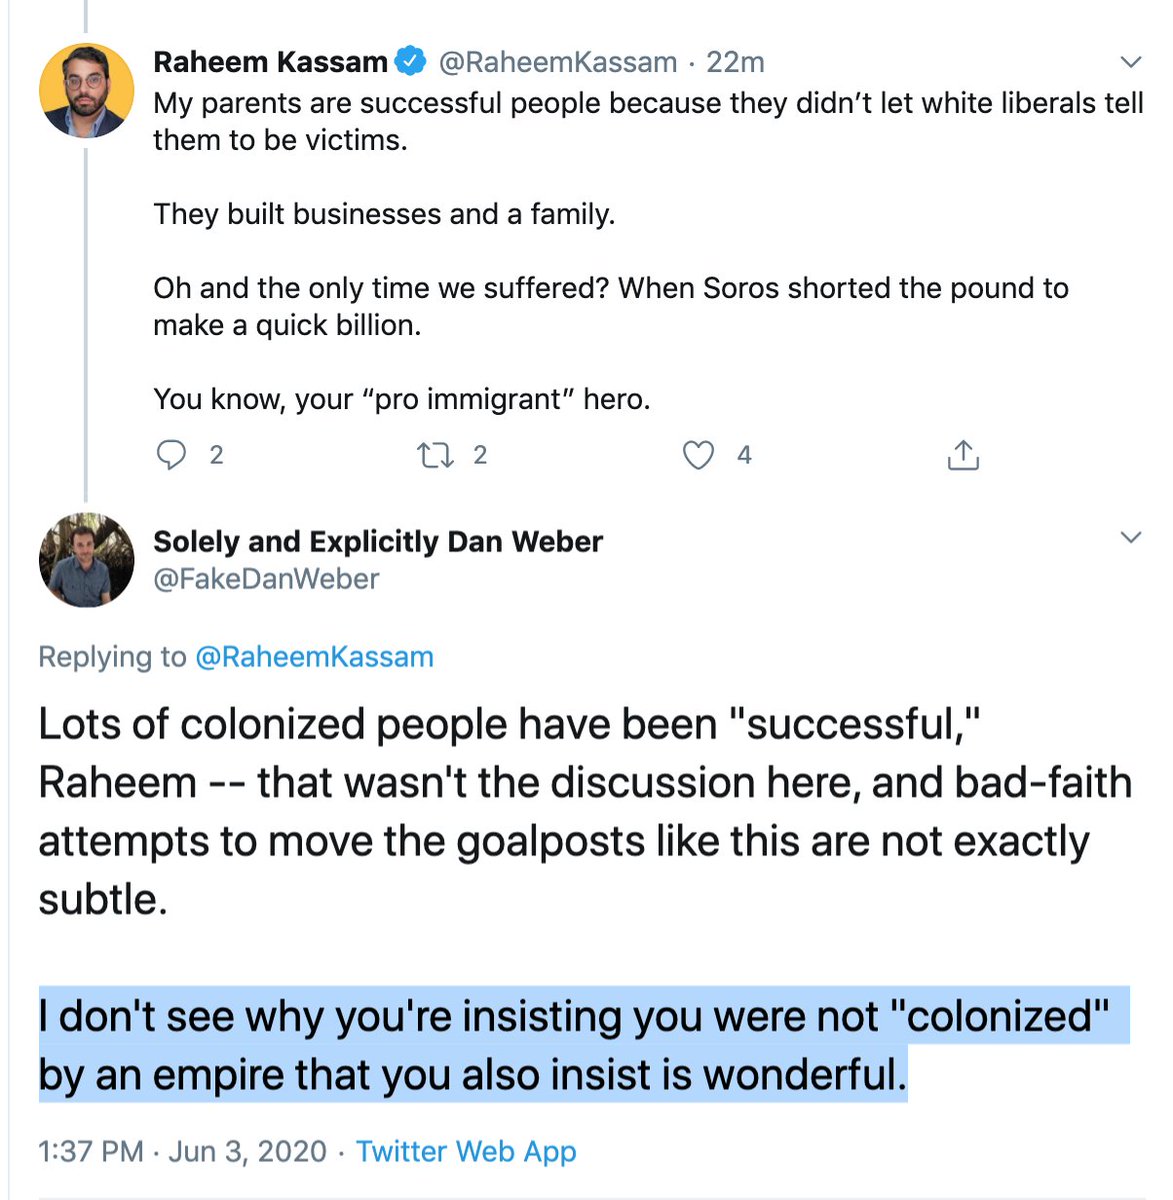Image resolution: width=1173 pixels, height=1200 pixels.
Task: Open the @RaheemKassam handle beside the display name
Action: click(558, 62)
